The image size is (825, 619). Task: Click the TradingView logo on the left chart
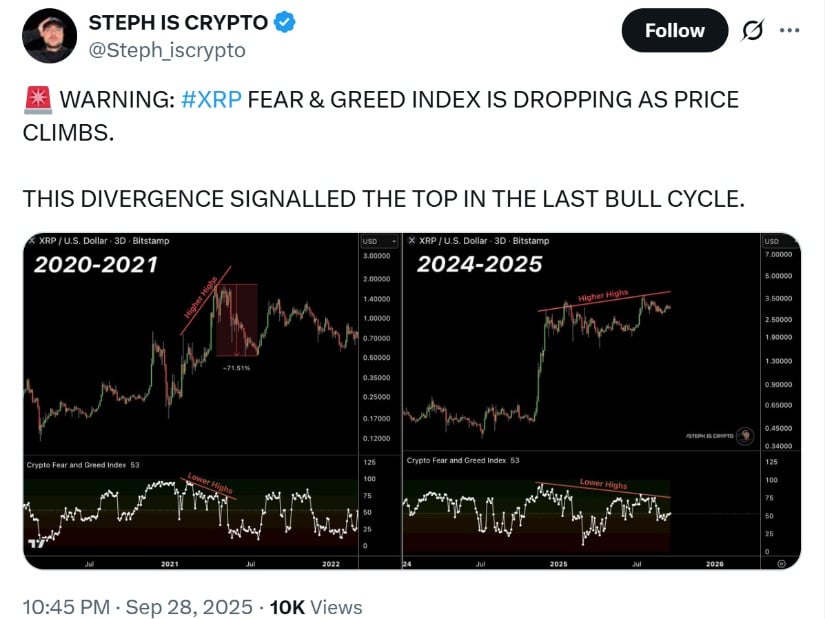pyautogui.click(x=39, y=544)
